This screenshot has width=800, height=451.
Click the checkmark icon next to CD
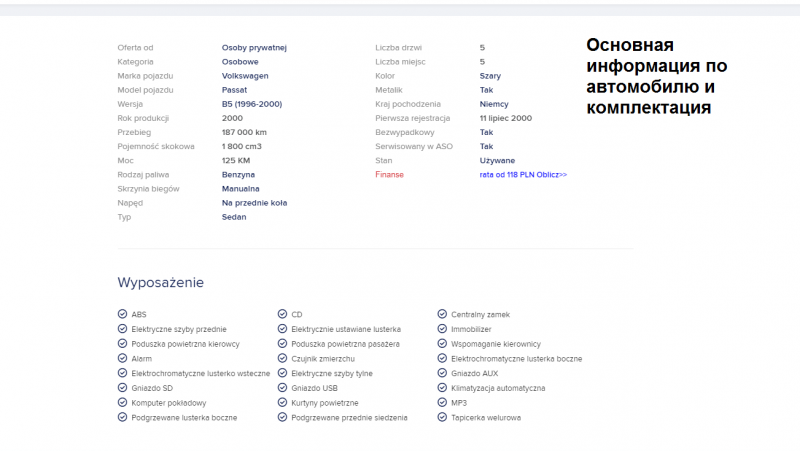click(x=282, y=314)
